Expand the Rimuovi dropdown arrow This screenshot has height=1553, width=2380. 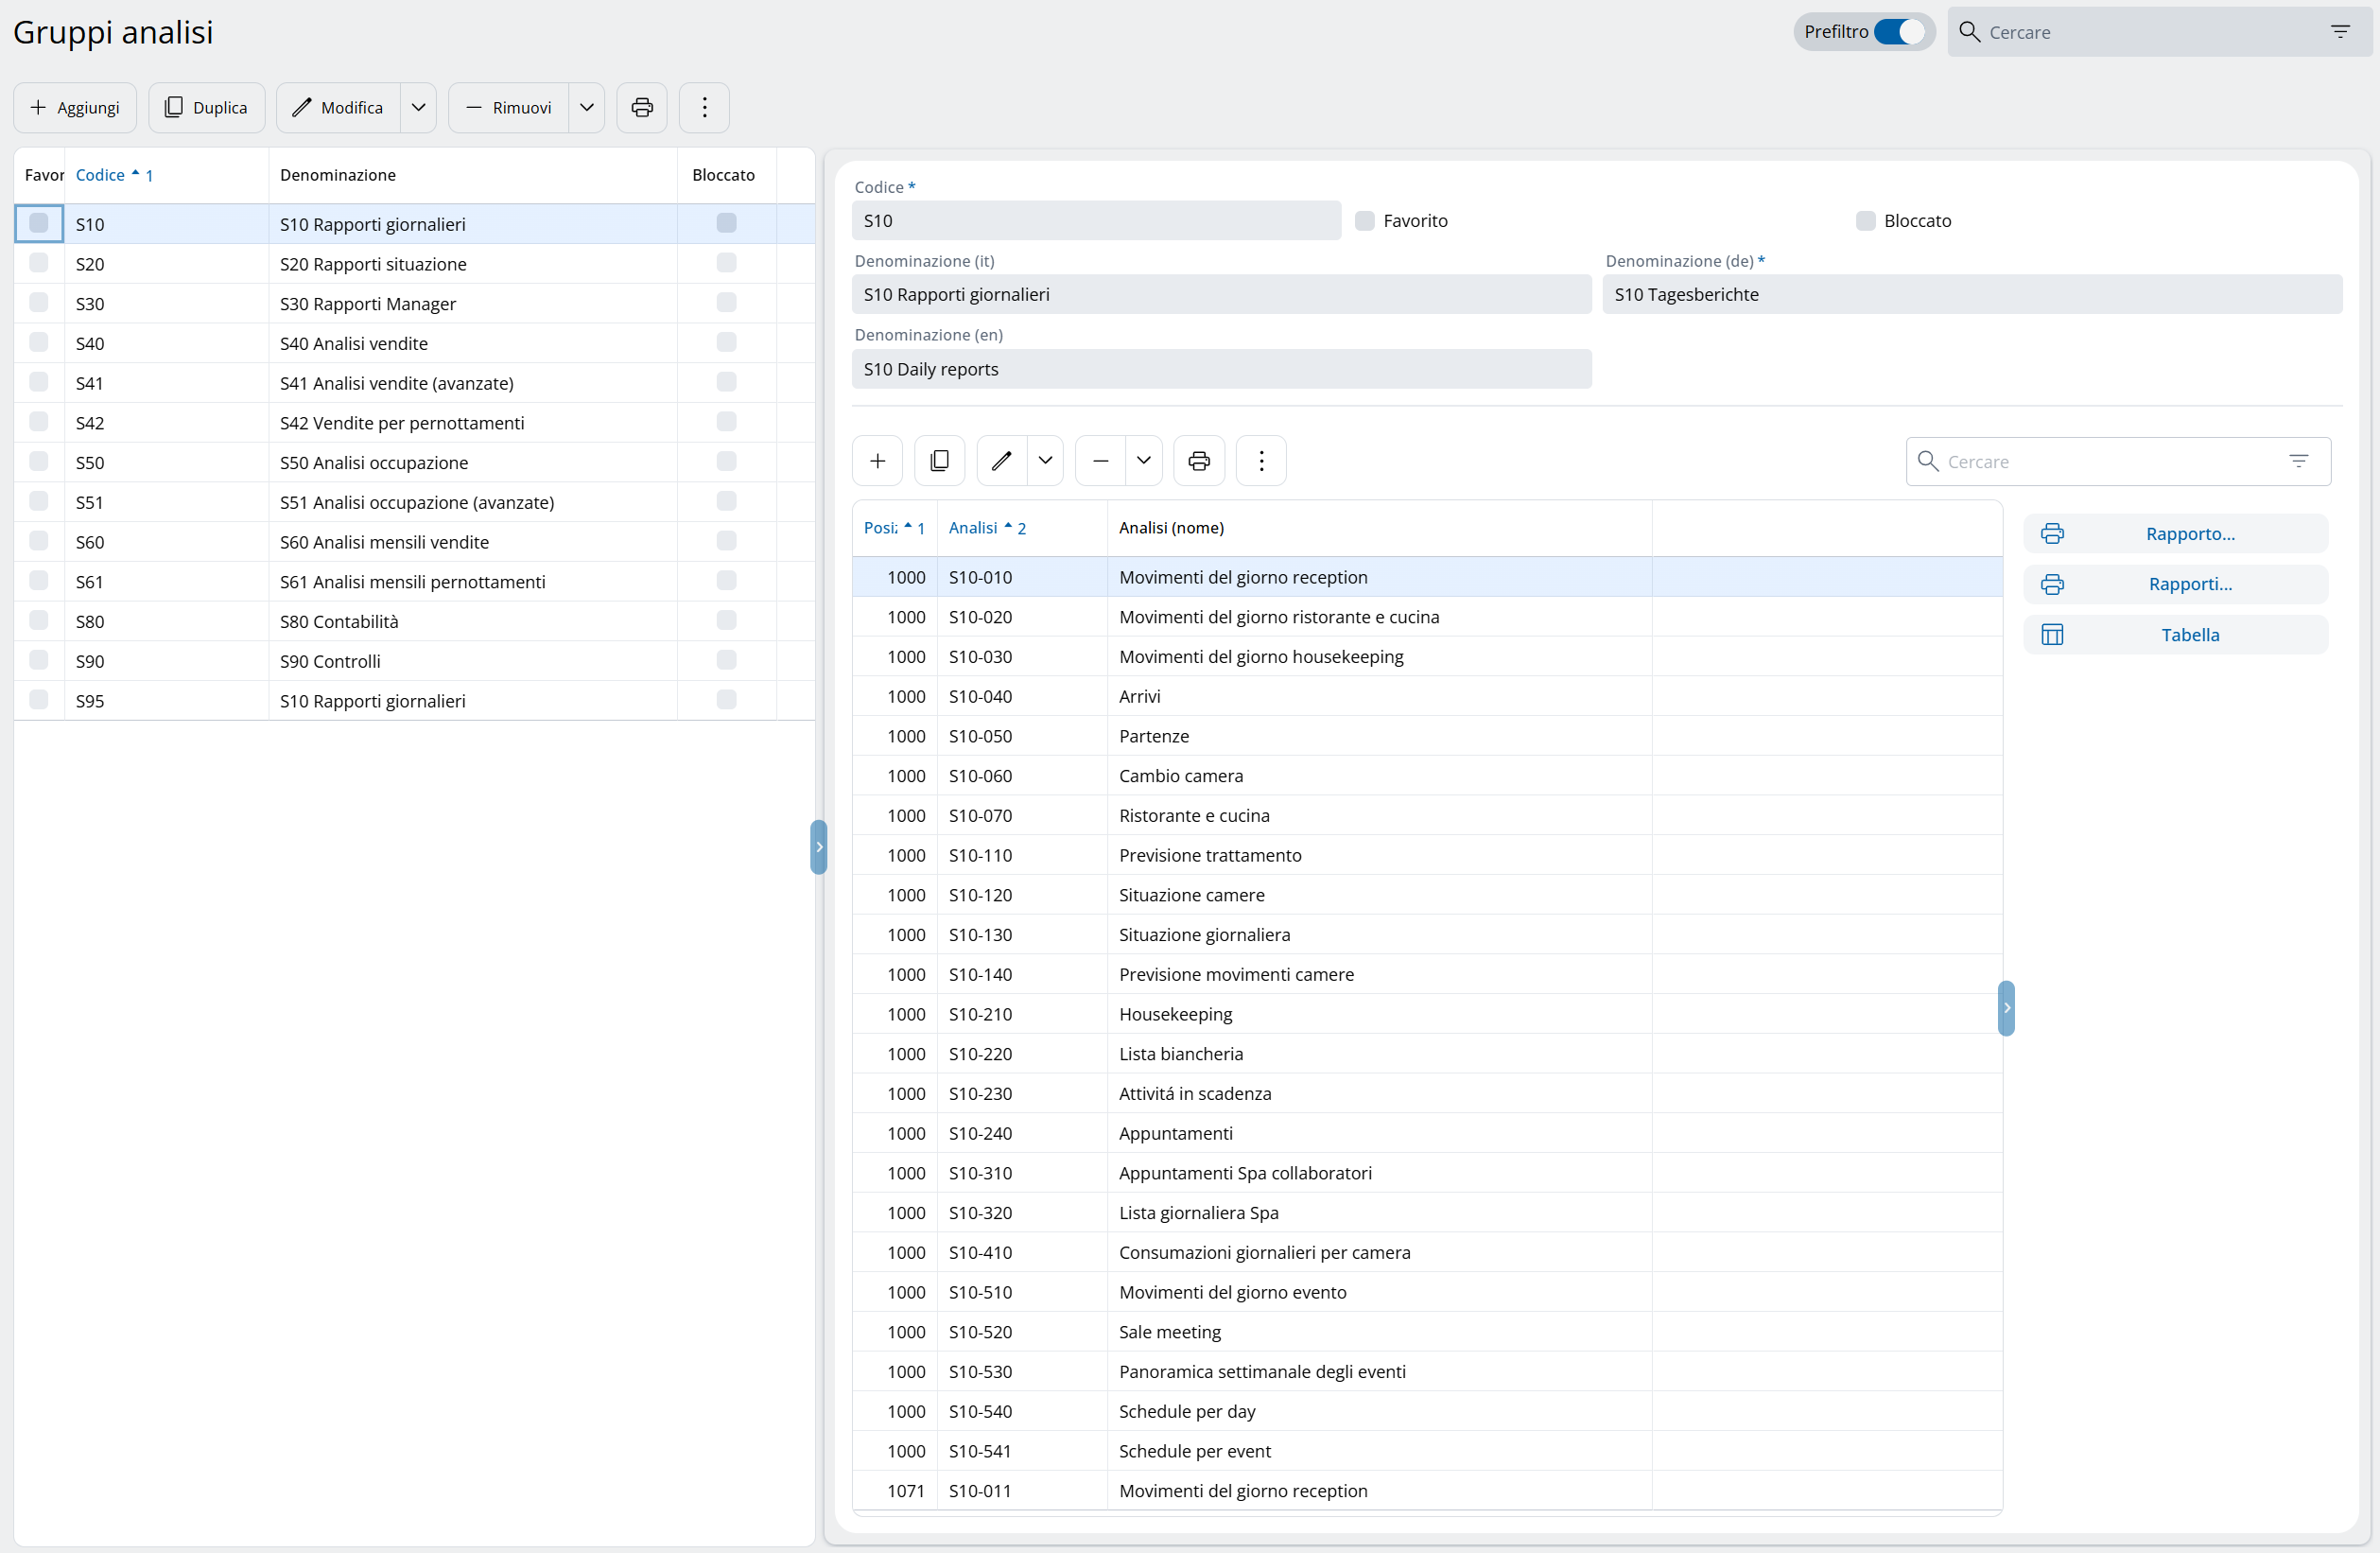pyautogui.click(x=587, y=107)
